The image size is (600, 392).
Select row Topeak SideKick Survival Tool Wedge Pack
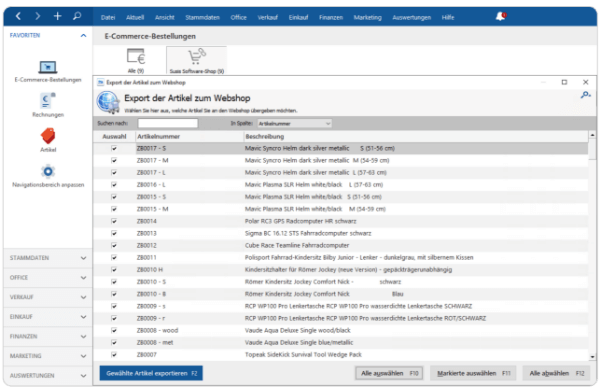341,354
